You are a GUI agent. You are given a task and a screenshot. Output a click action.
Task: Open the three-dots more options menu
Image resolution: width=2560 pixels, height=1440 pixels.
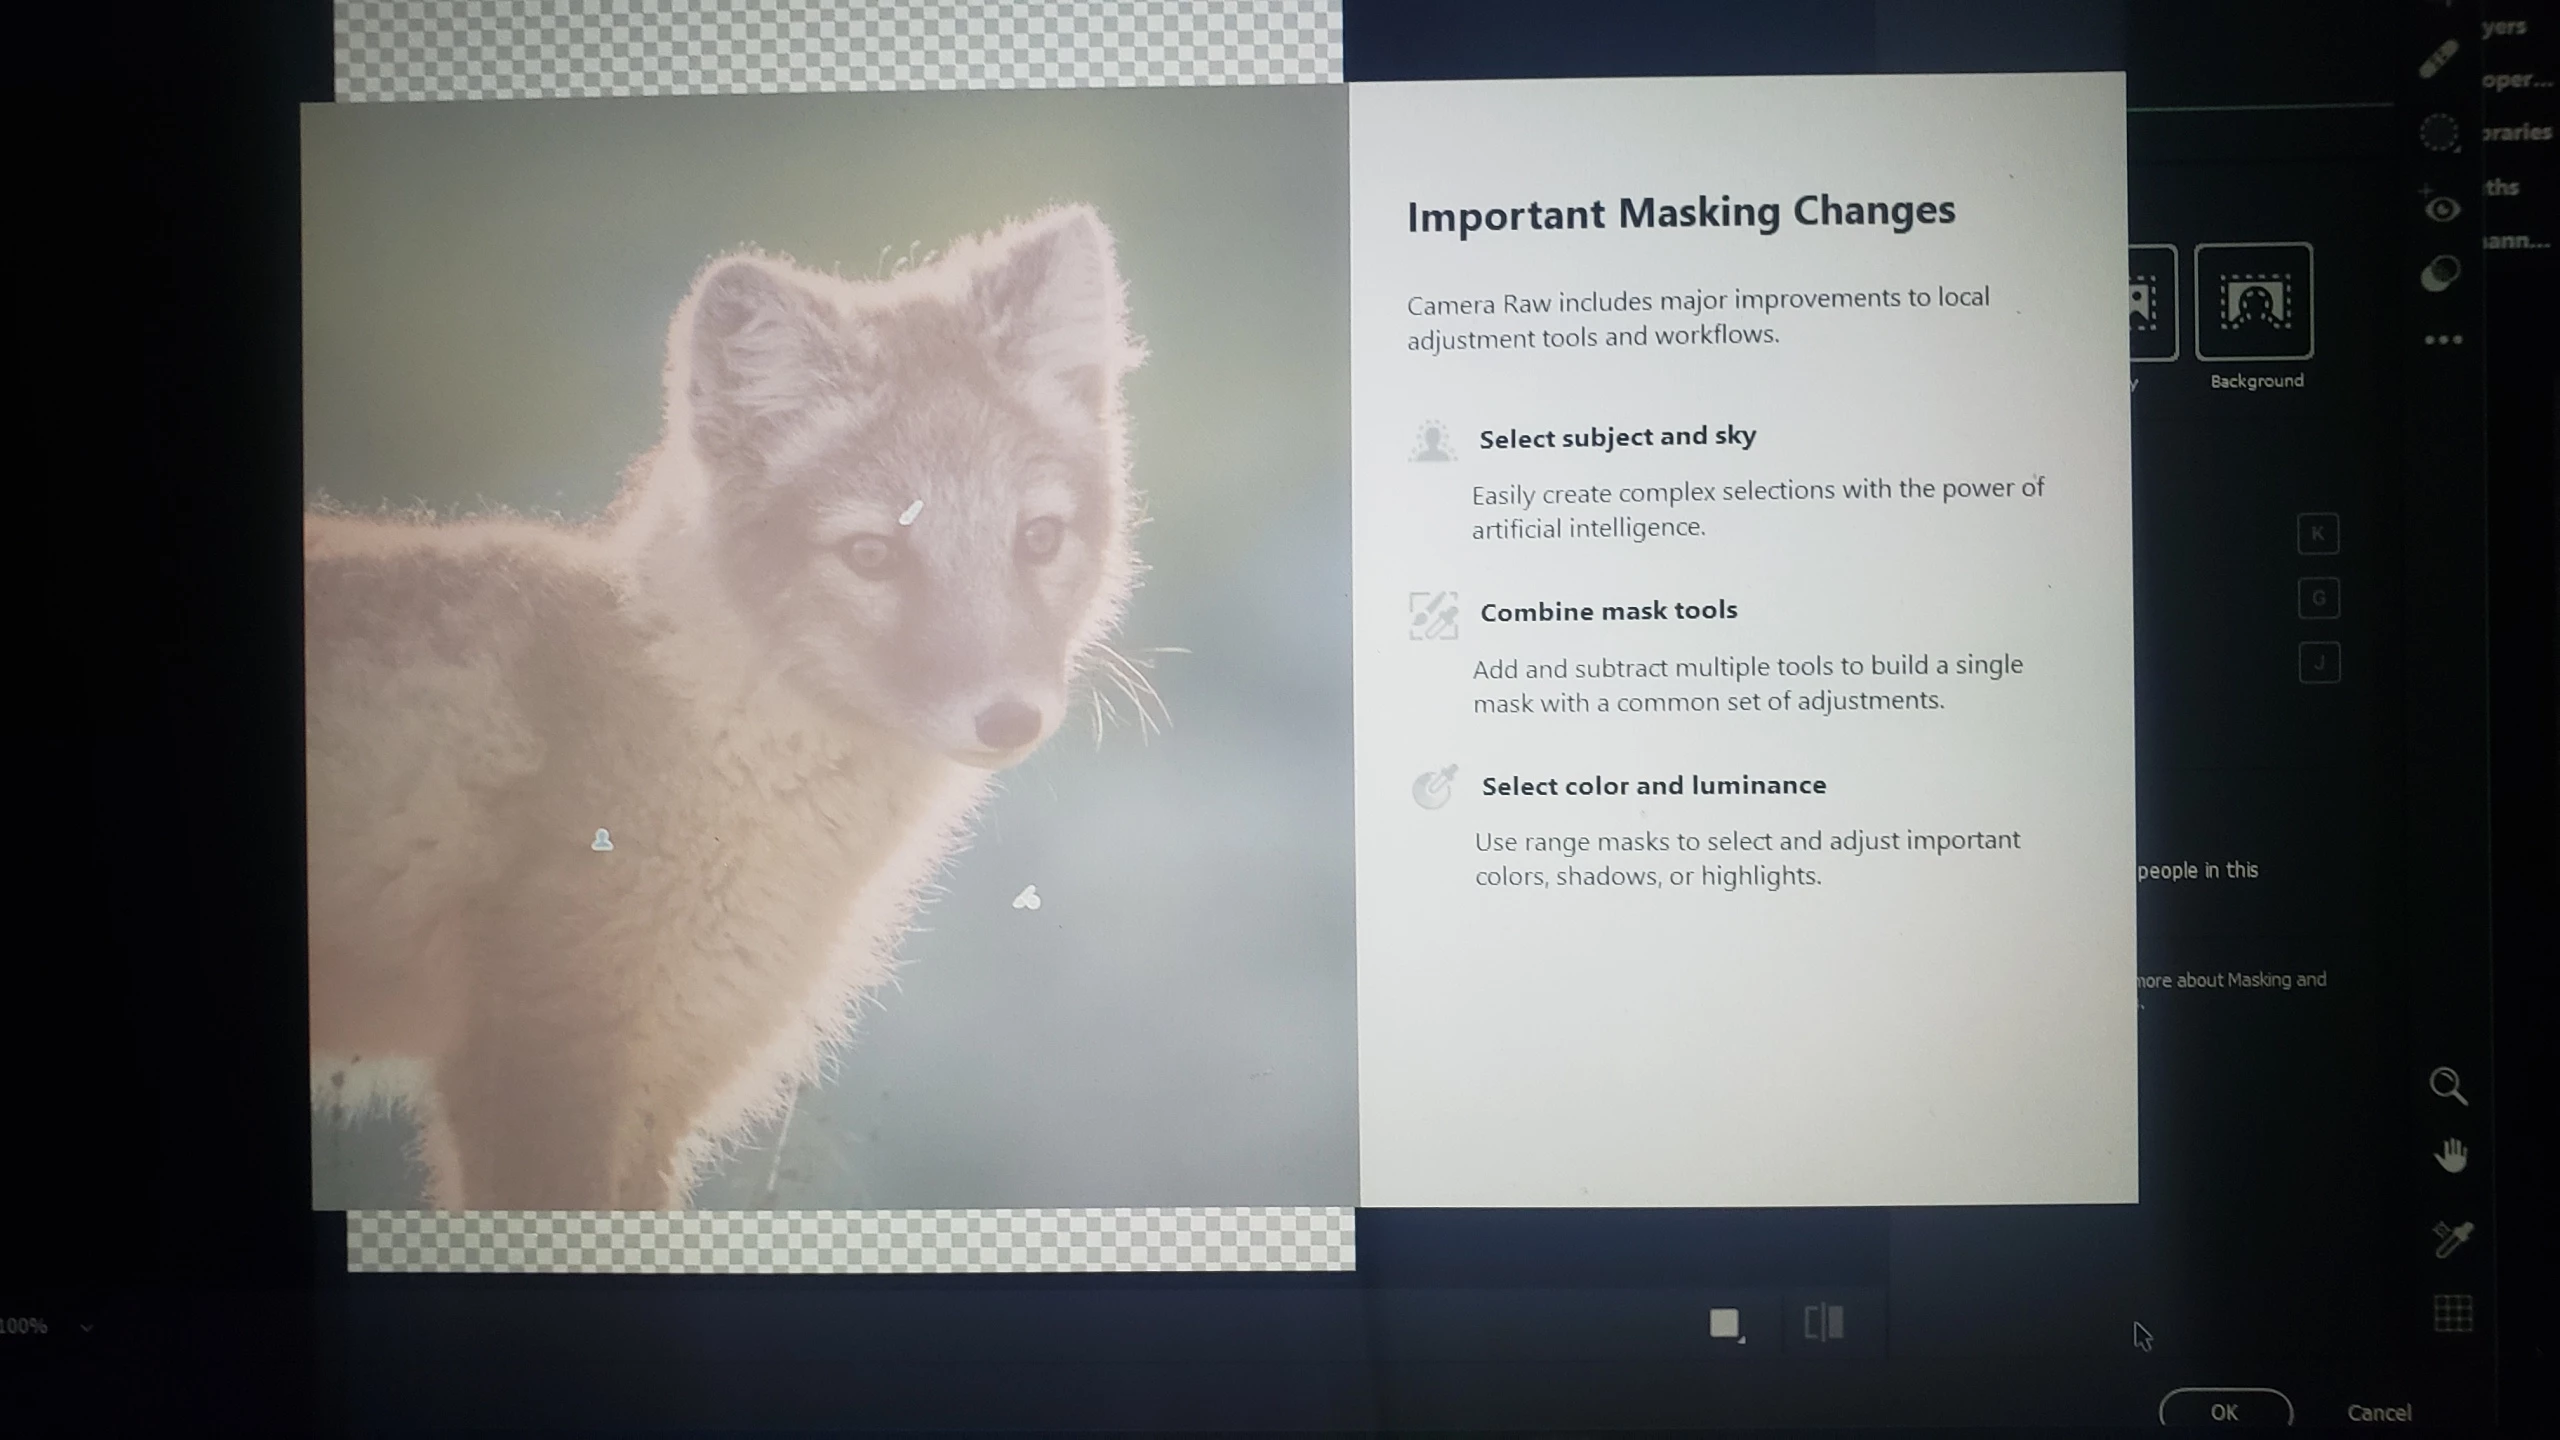2442,340
